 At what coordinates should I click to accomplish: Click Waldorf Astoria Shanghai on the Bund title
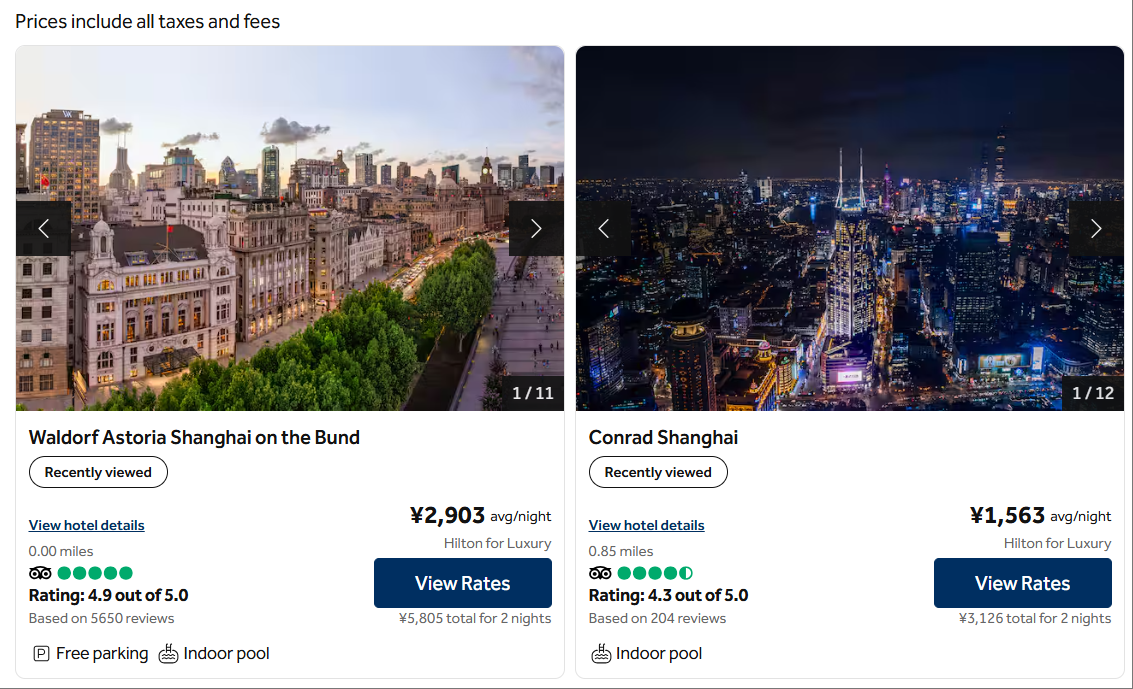coord(194,437)
